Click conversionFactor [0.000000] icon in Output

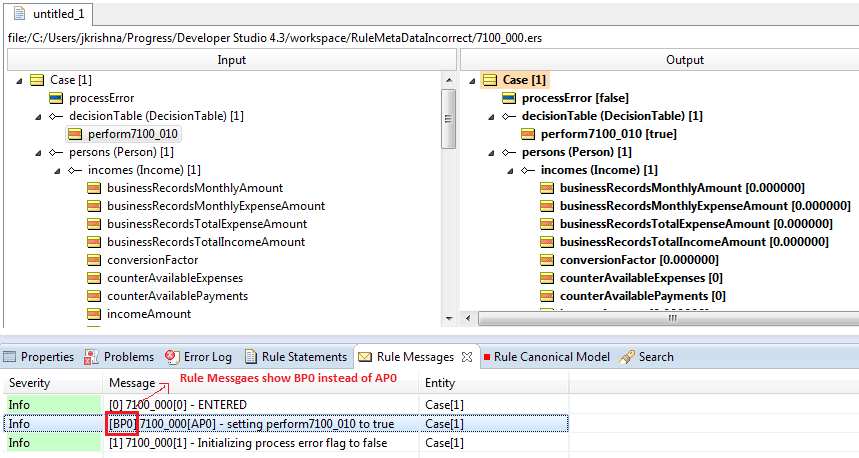point(547,260)
